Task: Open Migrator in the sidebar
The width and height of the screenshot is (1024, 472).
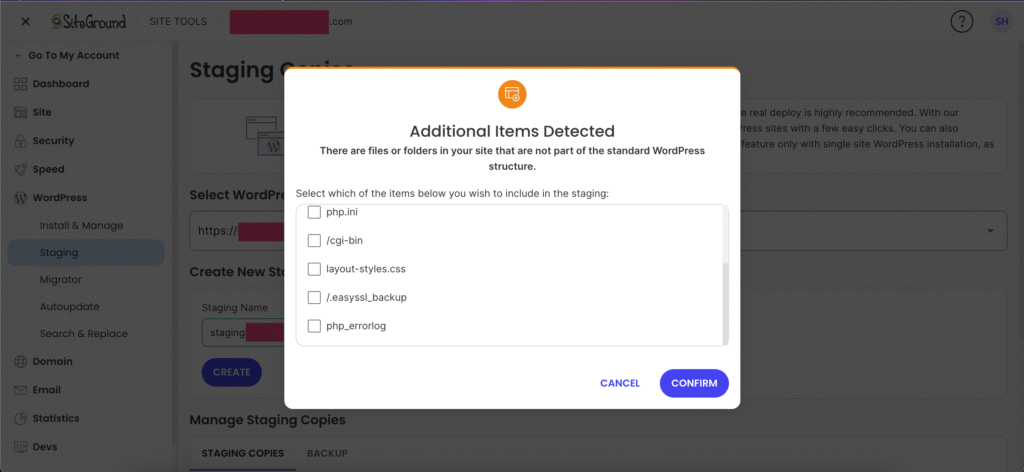Action: coord(61,280)
